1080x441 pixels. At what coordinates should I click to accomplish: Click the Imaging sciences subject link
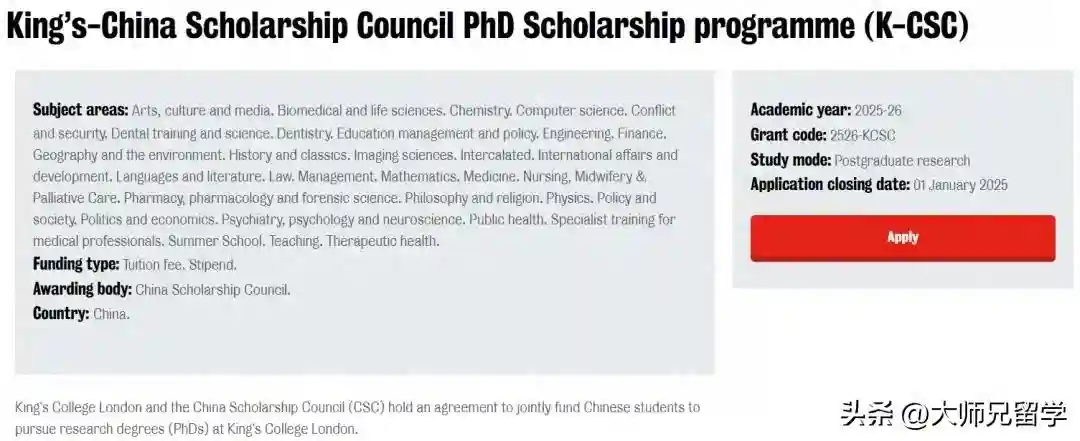(409, 155)
